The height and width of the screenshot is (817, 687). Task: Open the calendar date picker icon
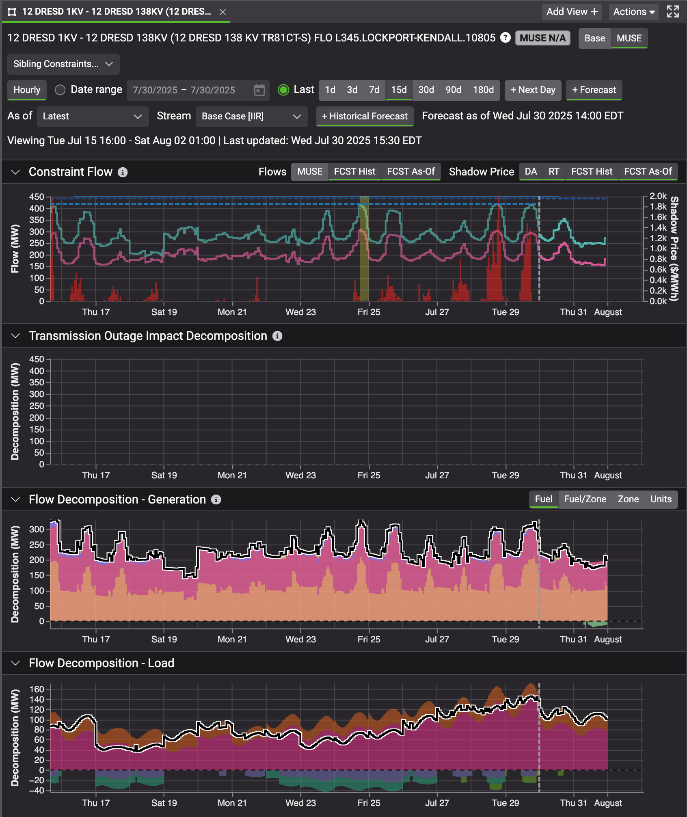[x=260, y=90]
